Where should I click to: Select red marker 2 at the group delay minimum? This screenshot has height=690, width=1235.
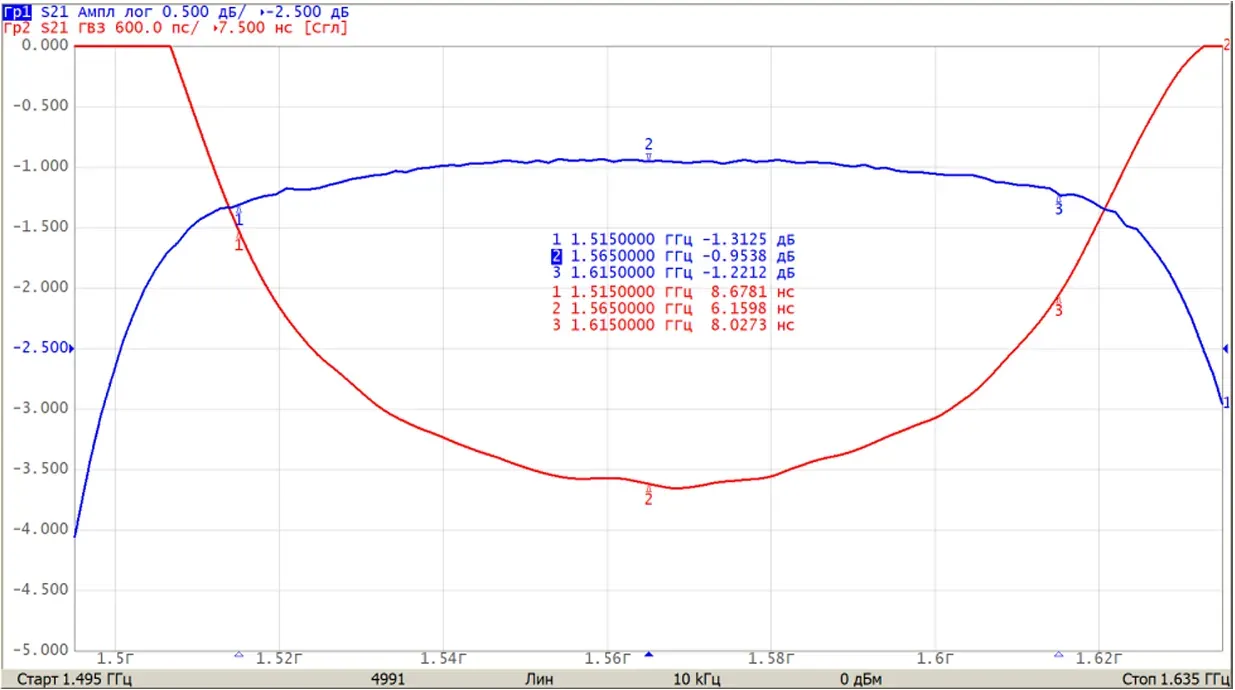coord(648,495)
